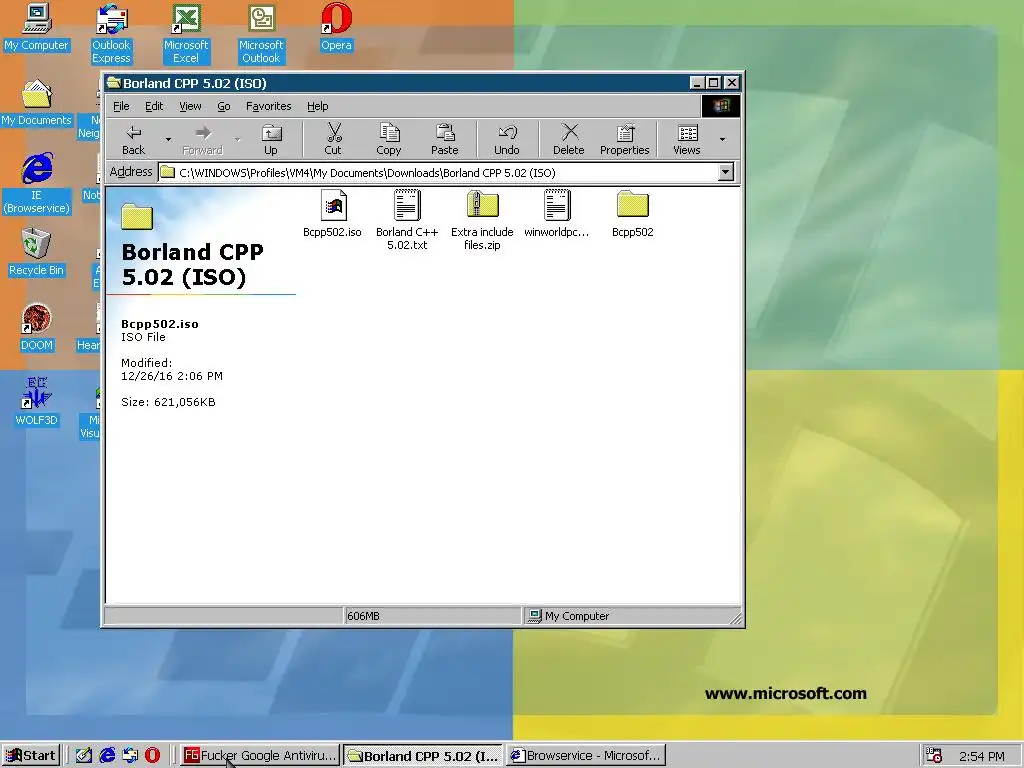
Task: Select the Bcpp502 folder
Action: point(632,214)
